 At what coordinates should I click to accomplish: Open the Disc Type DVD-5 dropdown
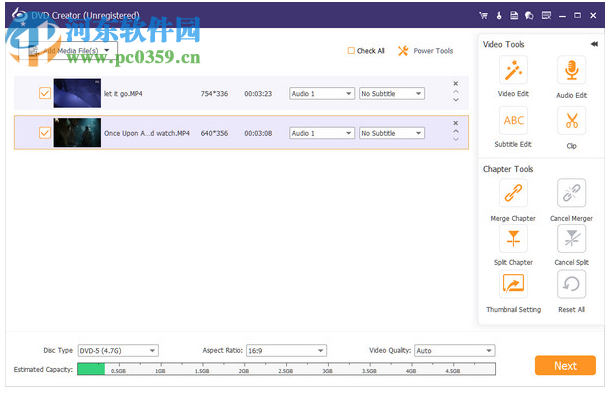point(118,351)
